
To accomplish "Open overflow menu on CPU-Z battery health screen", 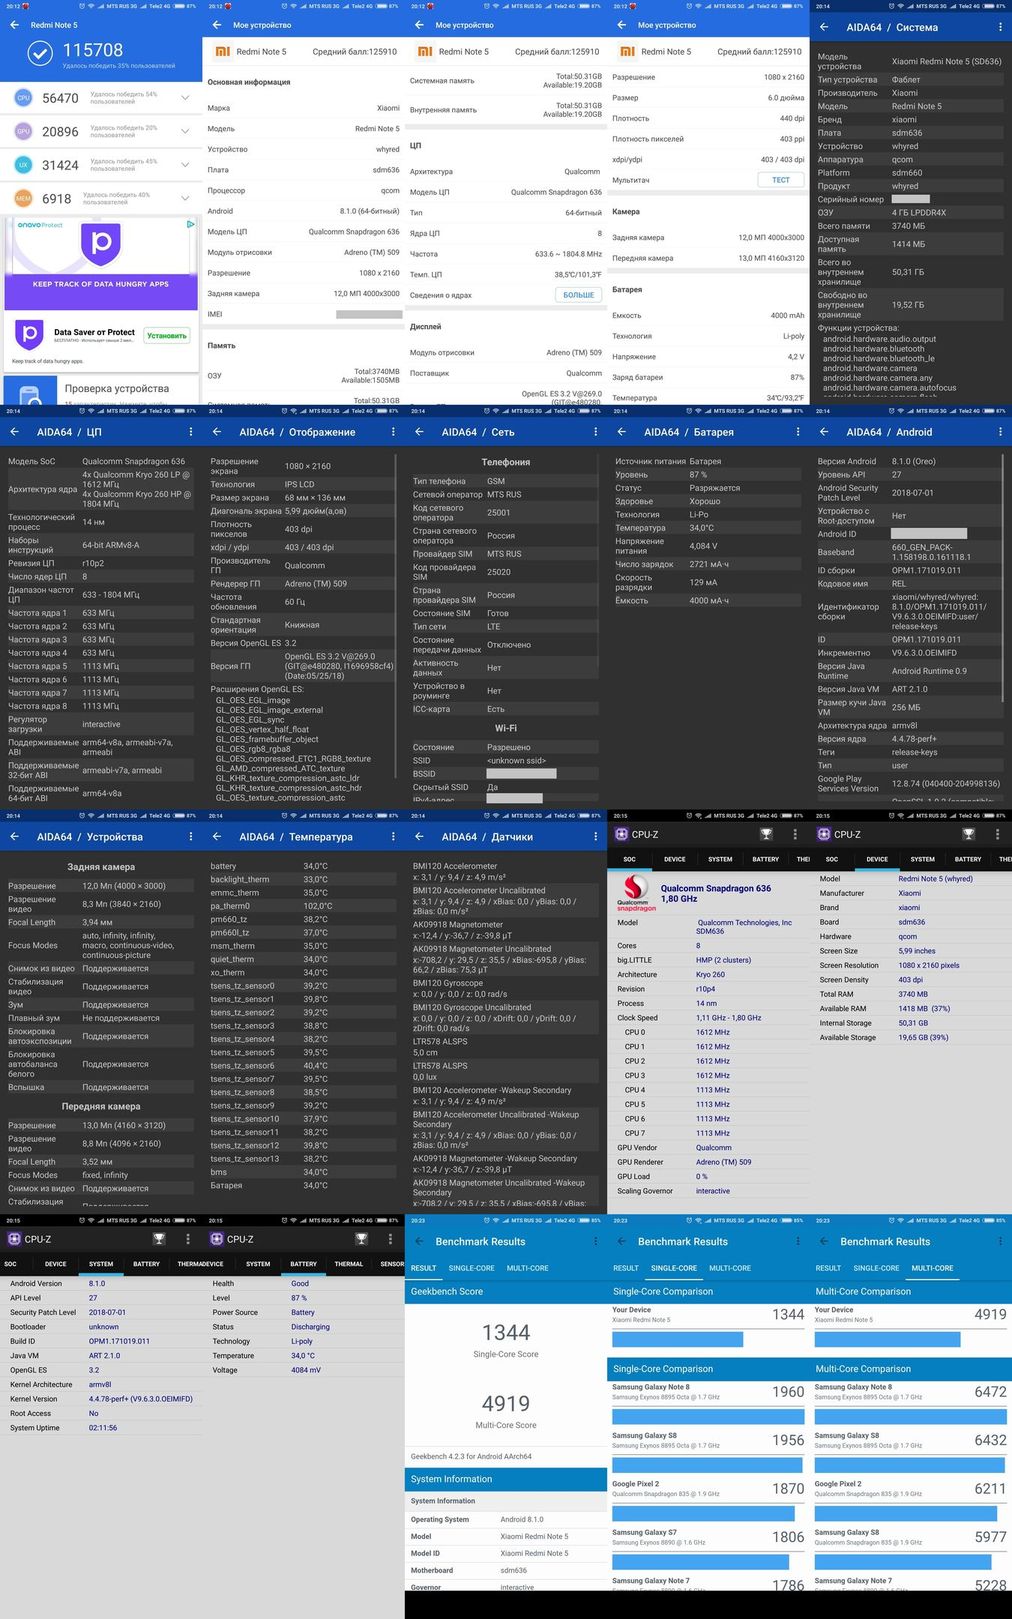I will point(390,1239).
